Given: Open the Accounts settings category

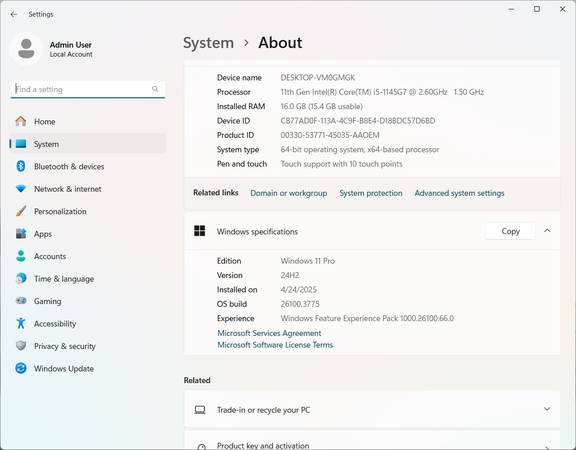Looking at the screenshot, I should coord(87,256).
